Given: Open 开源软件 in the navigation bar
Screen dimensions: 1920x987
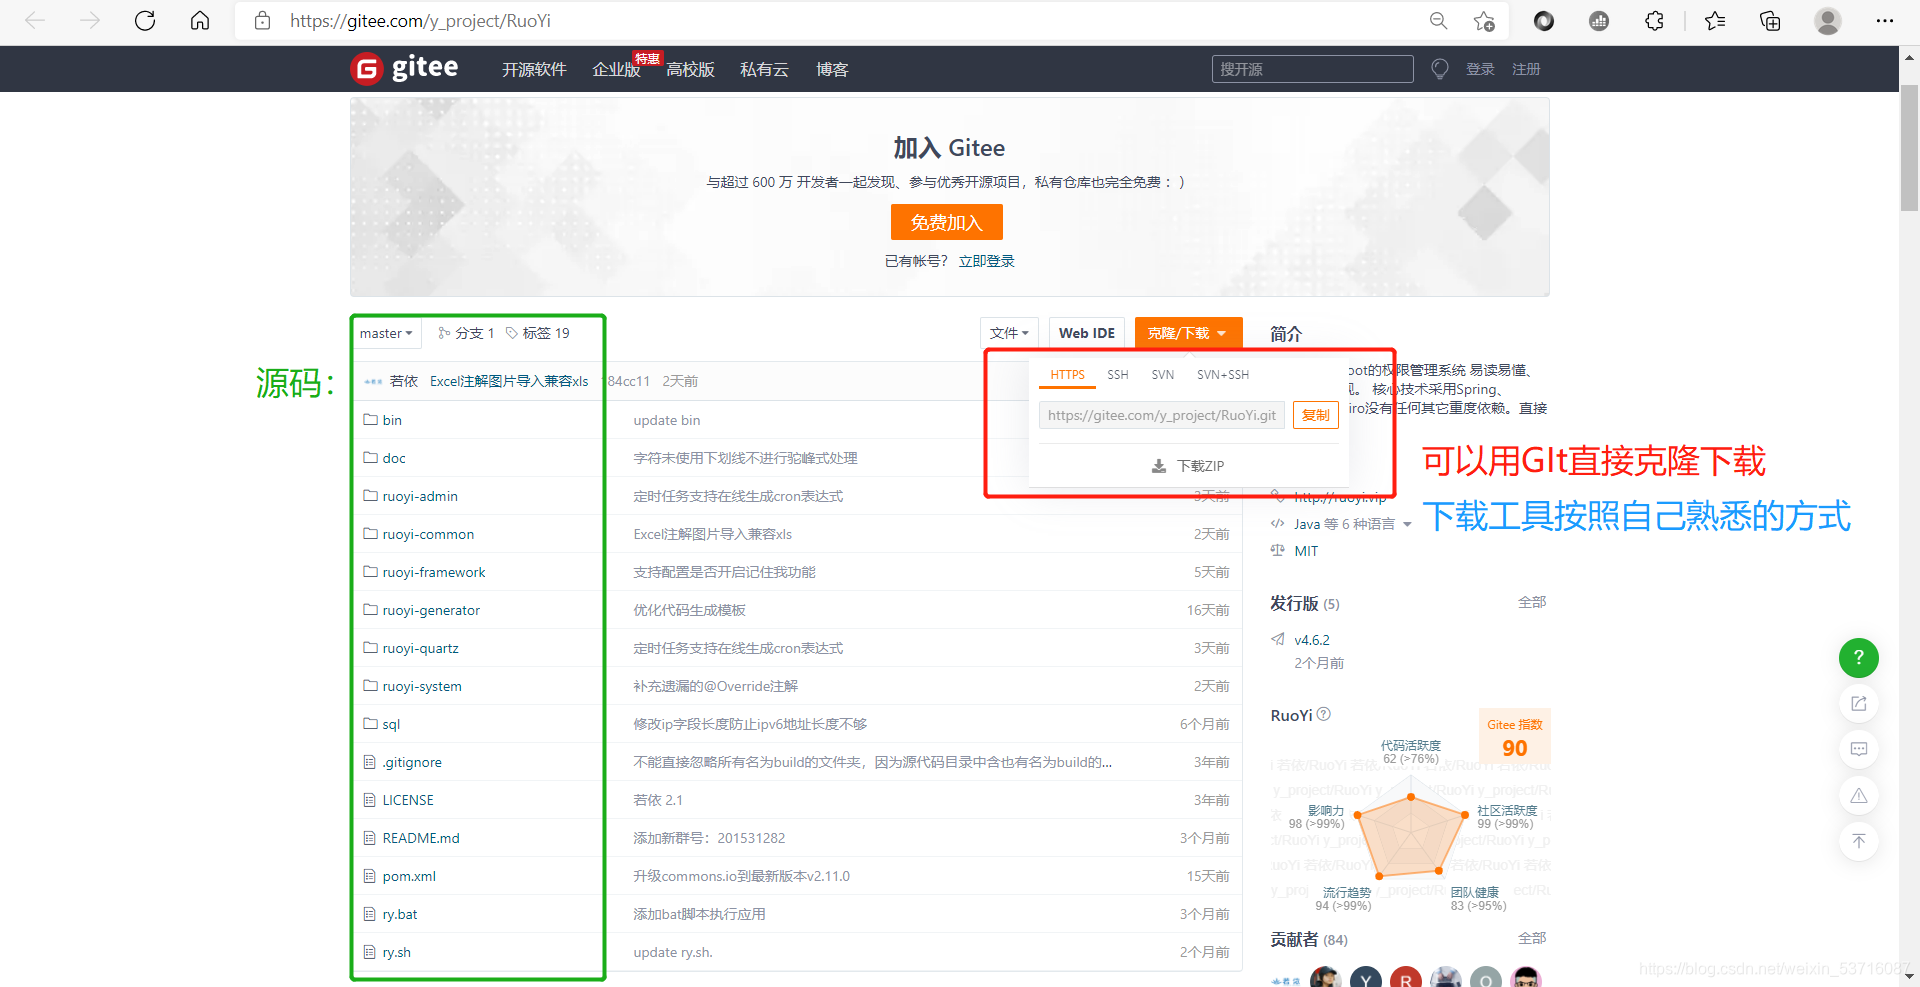Looking at the screenshot, I should (x=534, y=69).
